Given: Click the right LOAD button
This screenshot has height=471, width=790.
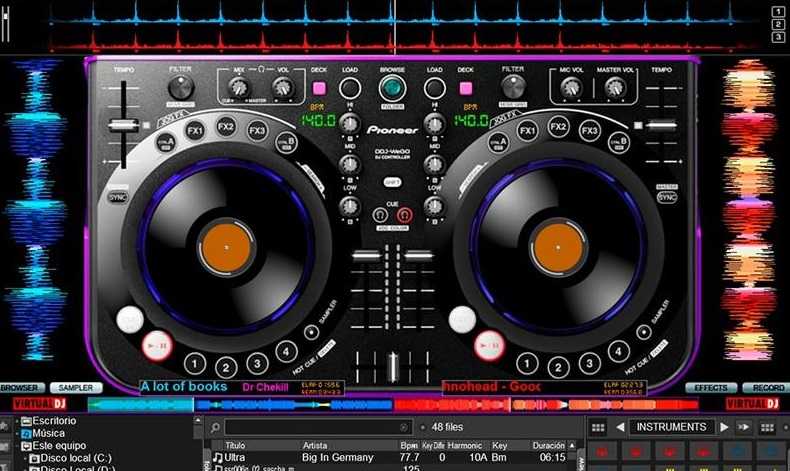Looking at the screenshot, I should (434, 88).
